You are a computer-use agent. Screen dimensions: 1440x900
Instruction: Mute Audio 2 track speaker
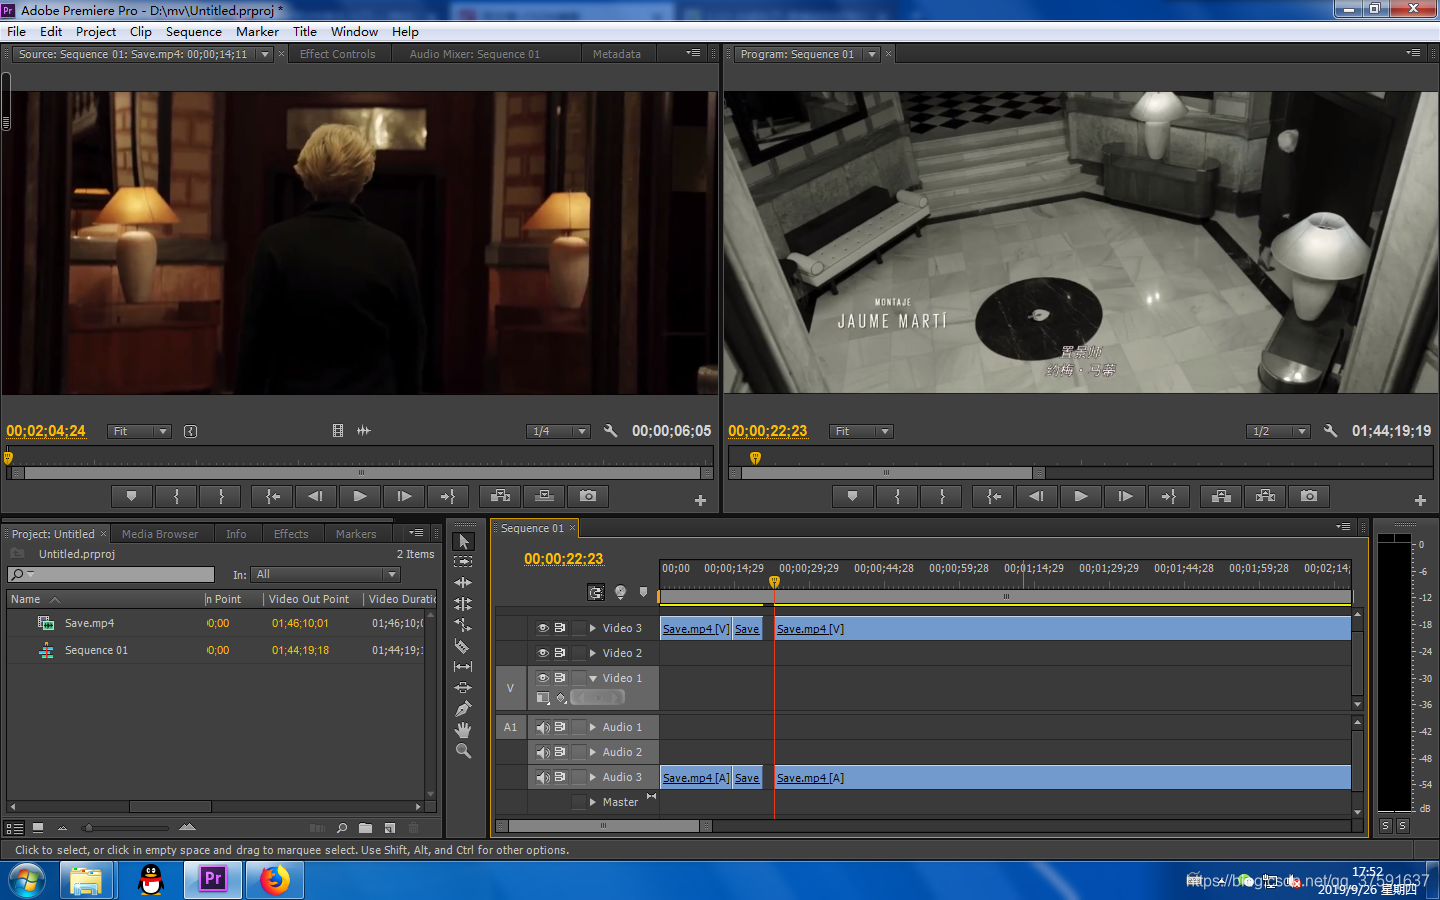[543, 752]
